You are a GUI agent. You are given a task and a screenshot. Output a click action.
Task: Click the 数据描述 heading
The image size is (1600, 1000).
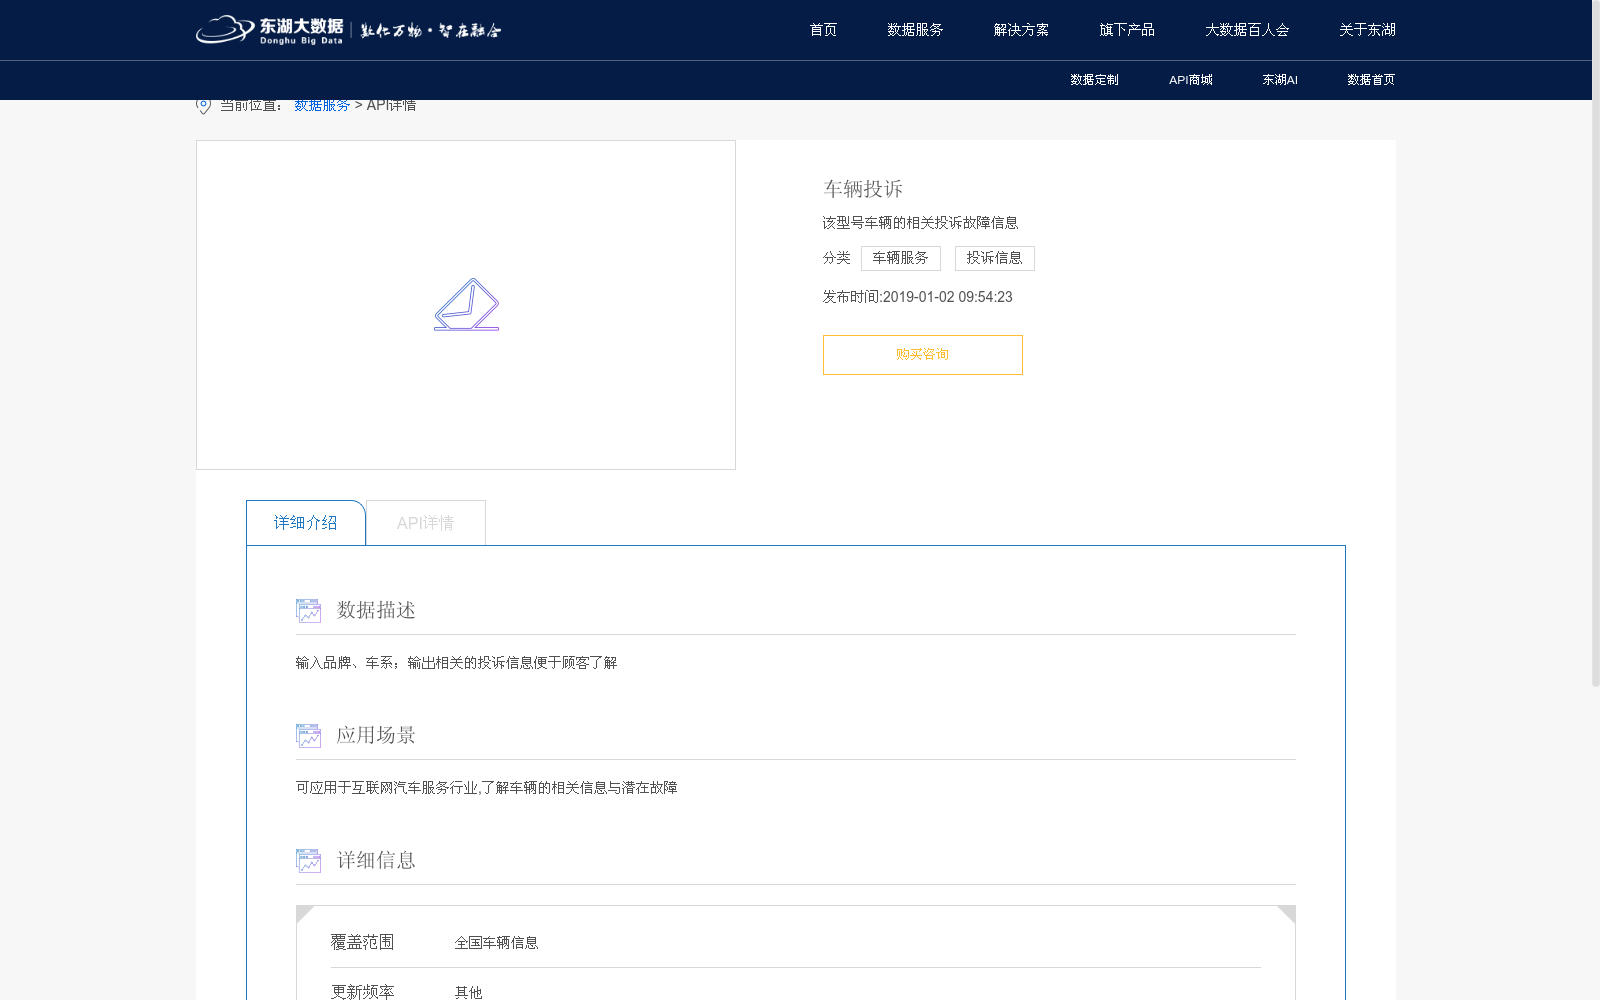(x=376, y=610)
